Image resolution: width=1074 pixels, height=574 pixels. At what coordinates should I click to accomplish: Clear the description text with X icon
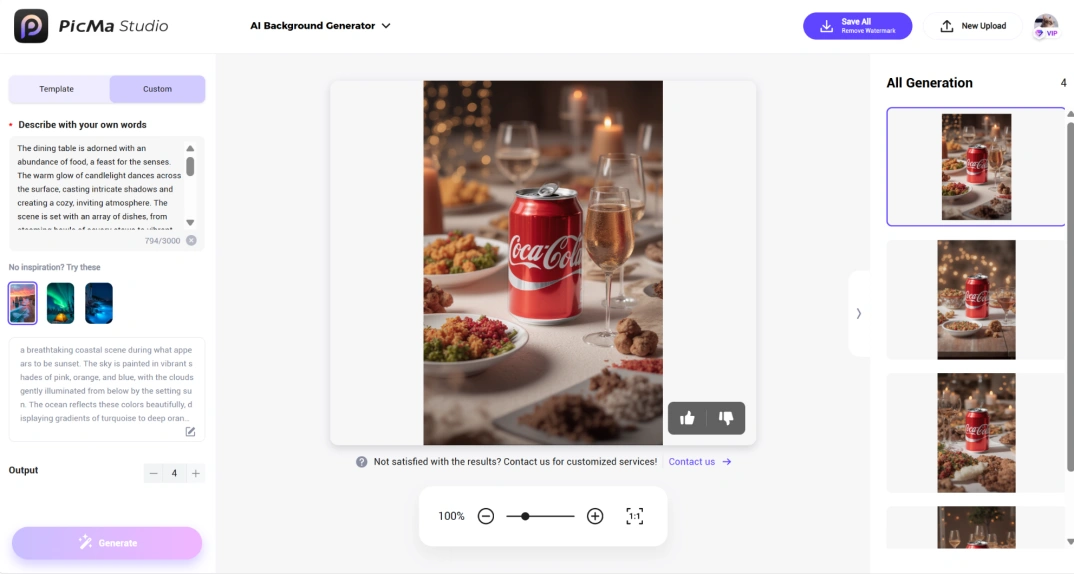[191, 240]
